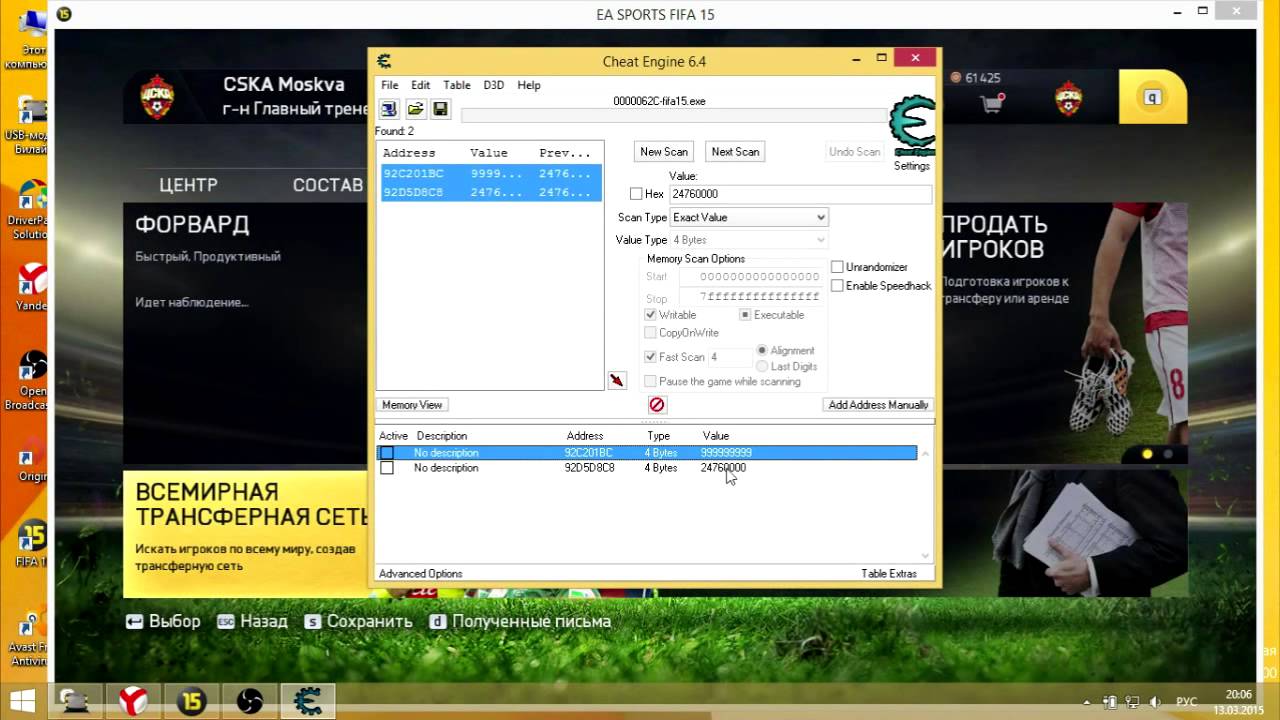This screenshot has width=1280, height=720.
Task: Open Cheat Engine Settings via the logo
Action: click(x=912, y=127)
